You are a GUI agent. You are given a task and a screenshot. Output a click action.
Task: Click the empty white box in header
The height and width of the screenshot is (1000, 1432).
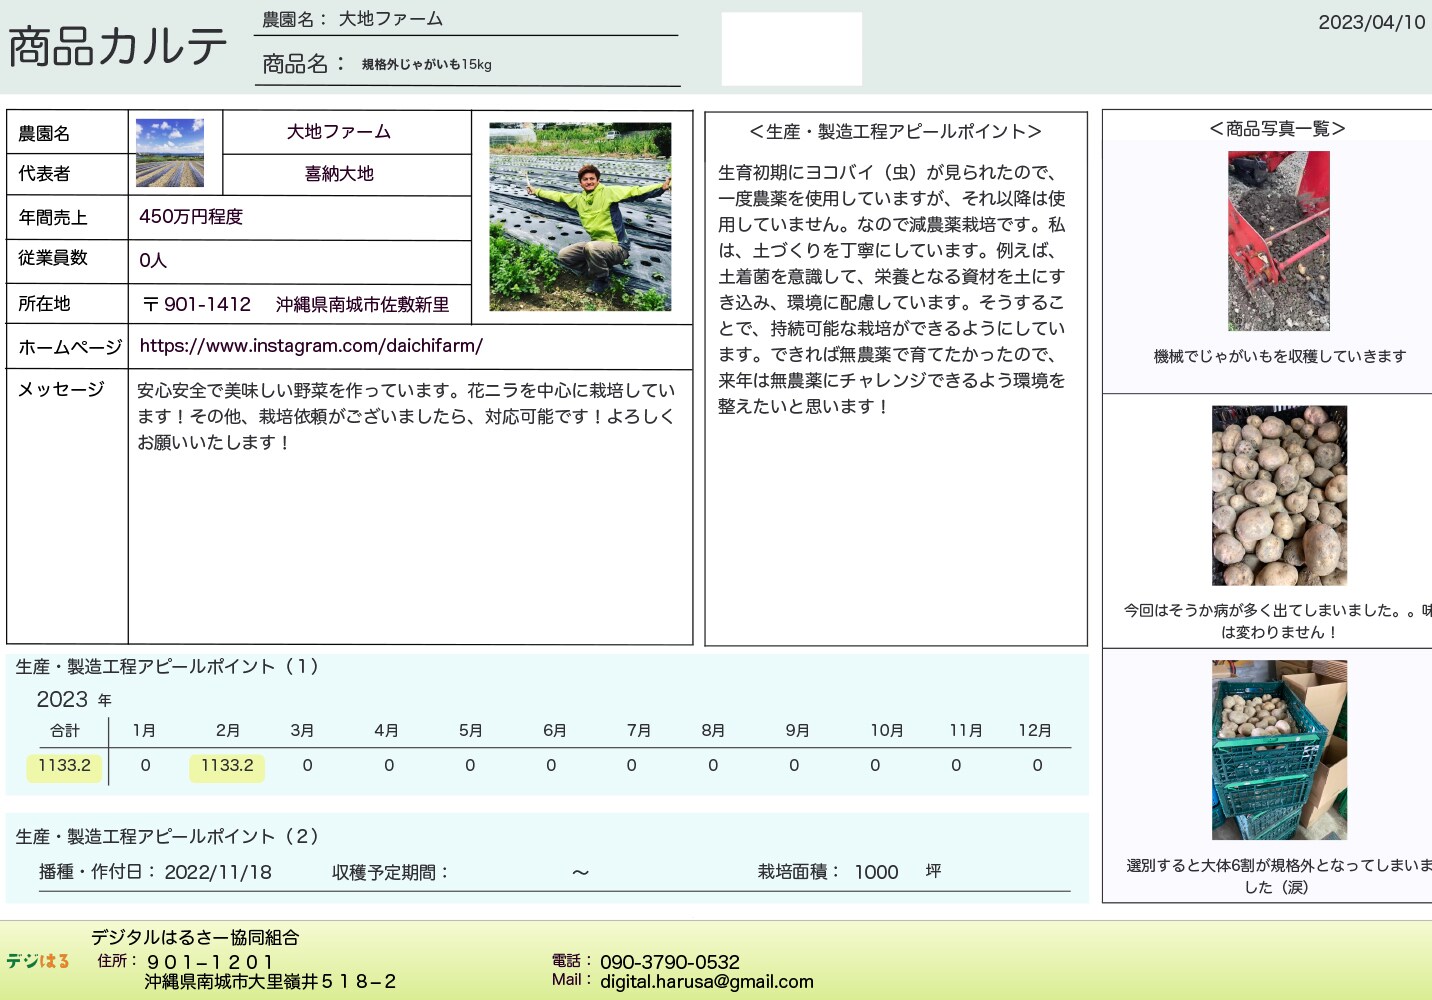pos(791,49)
